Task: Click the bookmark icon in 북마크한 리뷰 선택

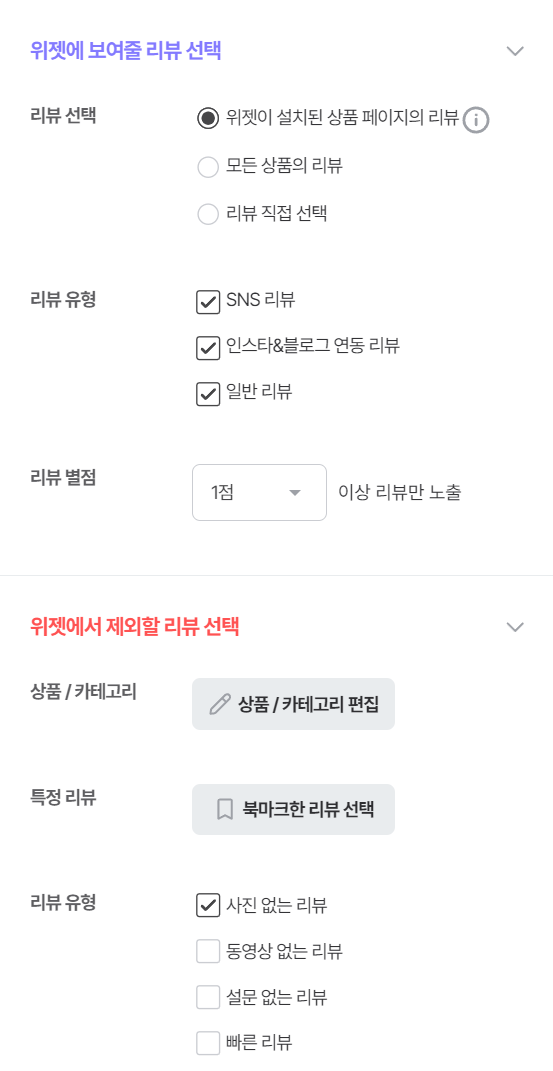Action: (224, 810)
